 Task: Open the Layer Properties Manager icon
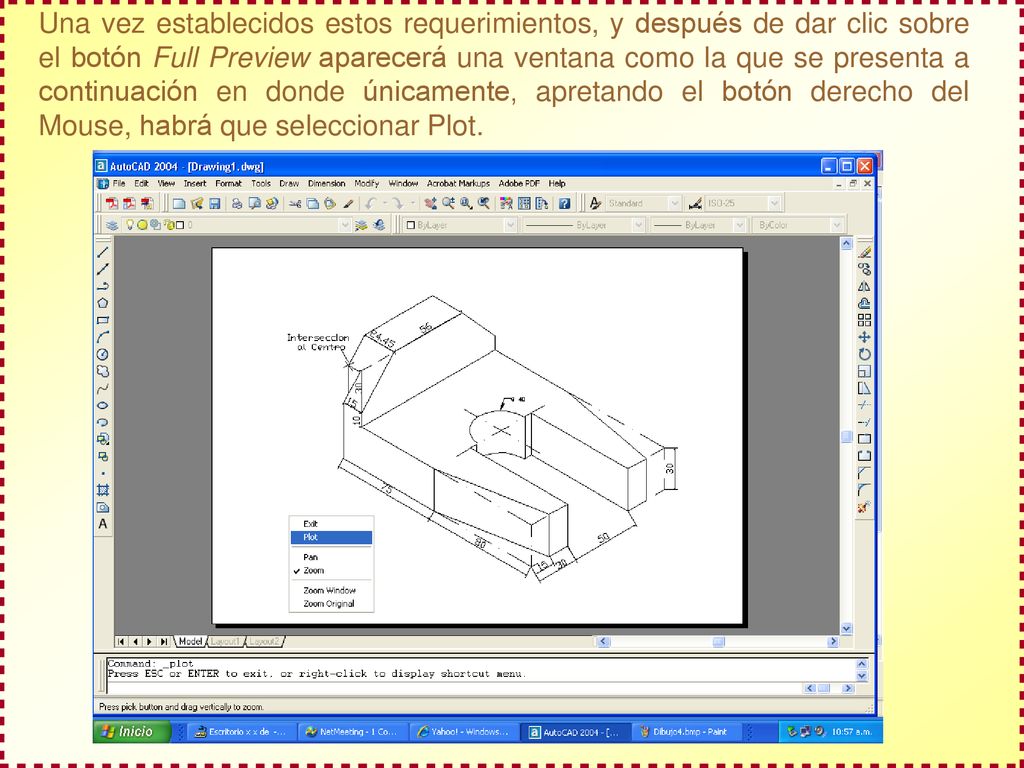pyautogui.click(x=112, y=225)
